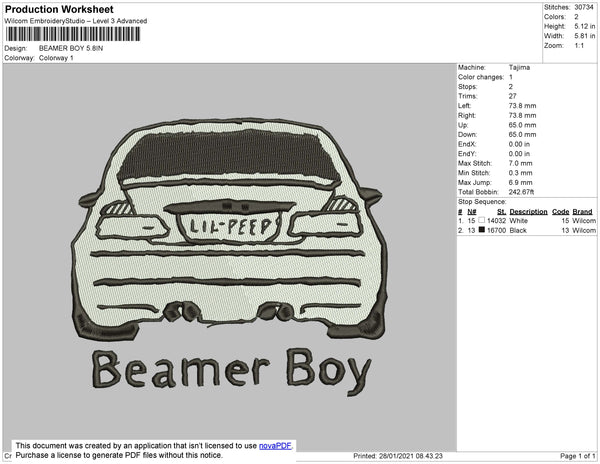Select the stitch count 16700
600x464 pixels.
tap(496, 230)
